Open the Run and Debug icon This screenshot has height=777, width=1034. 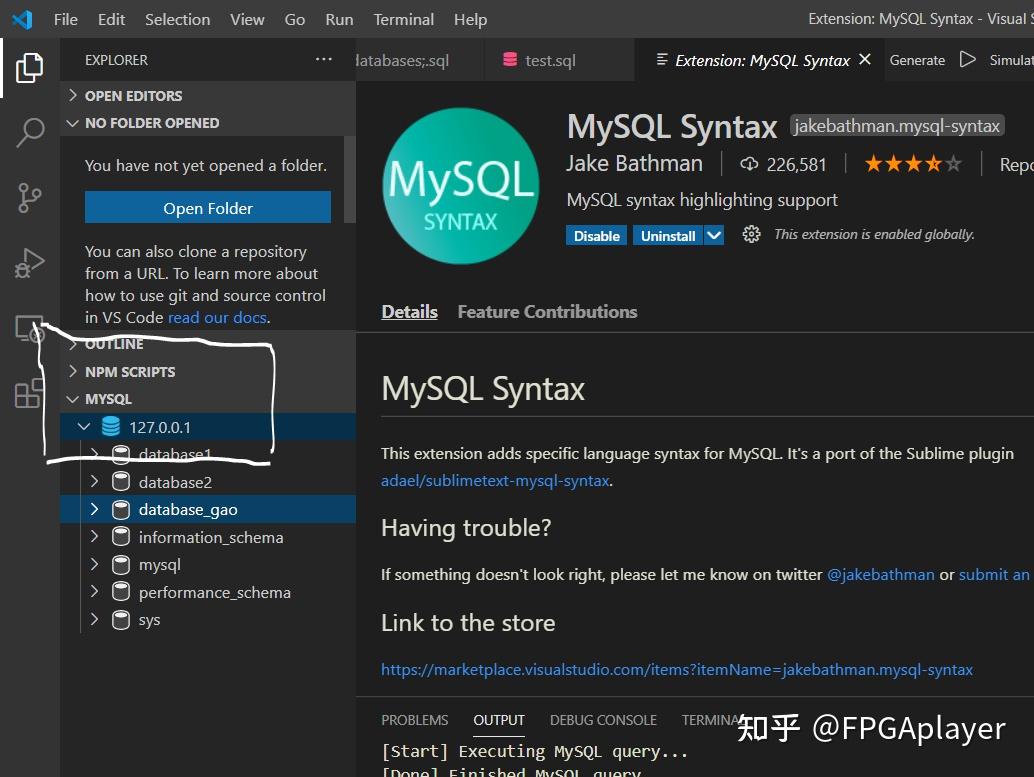coord(29,262)
